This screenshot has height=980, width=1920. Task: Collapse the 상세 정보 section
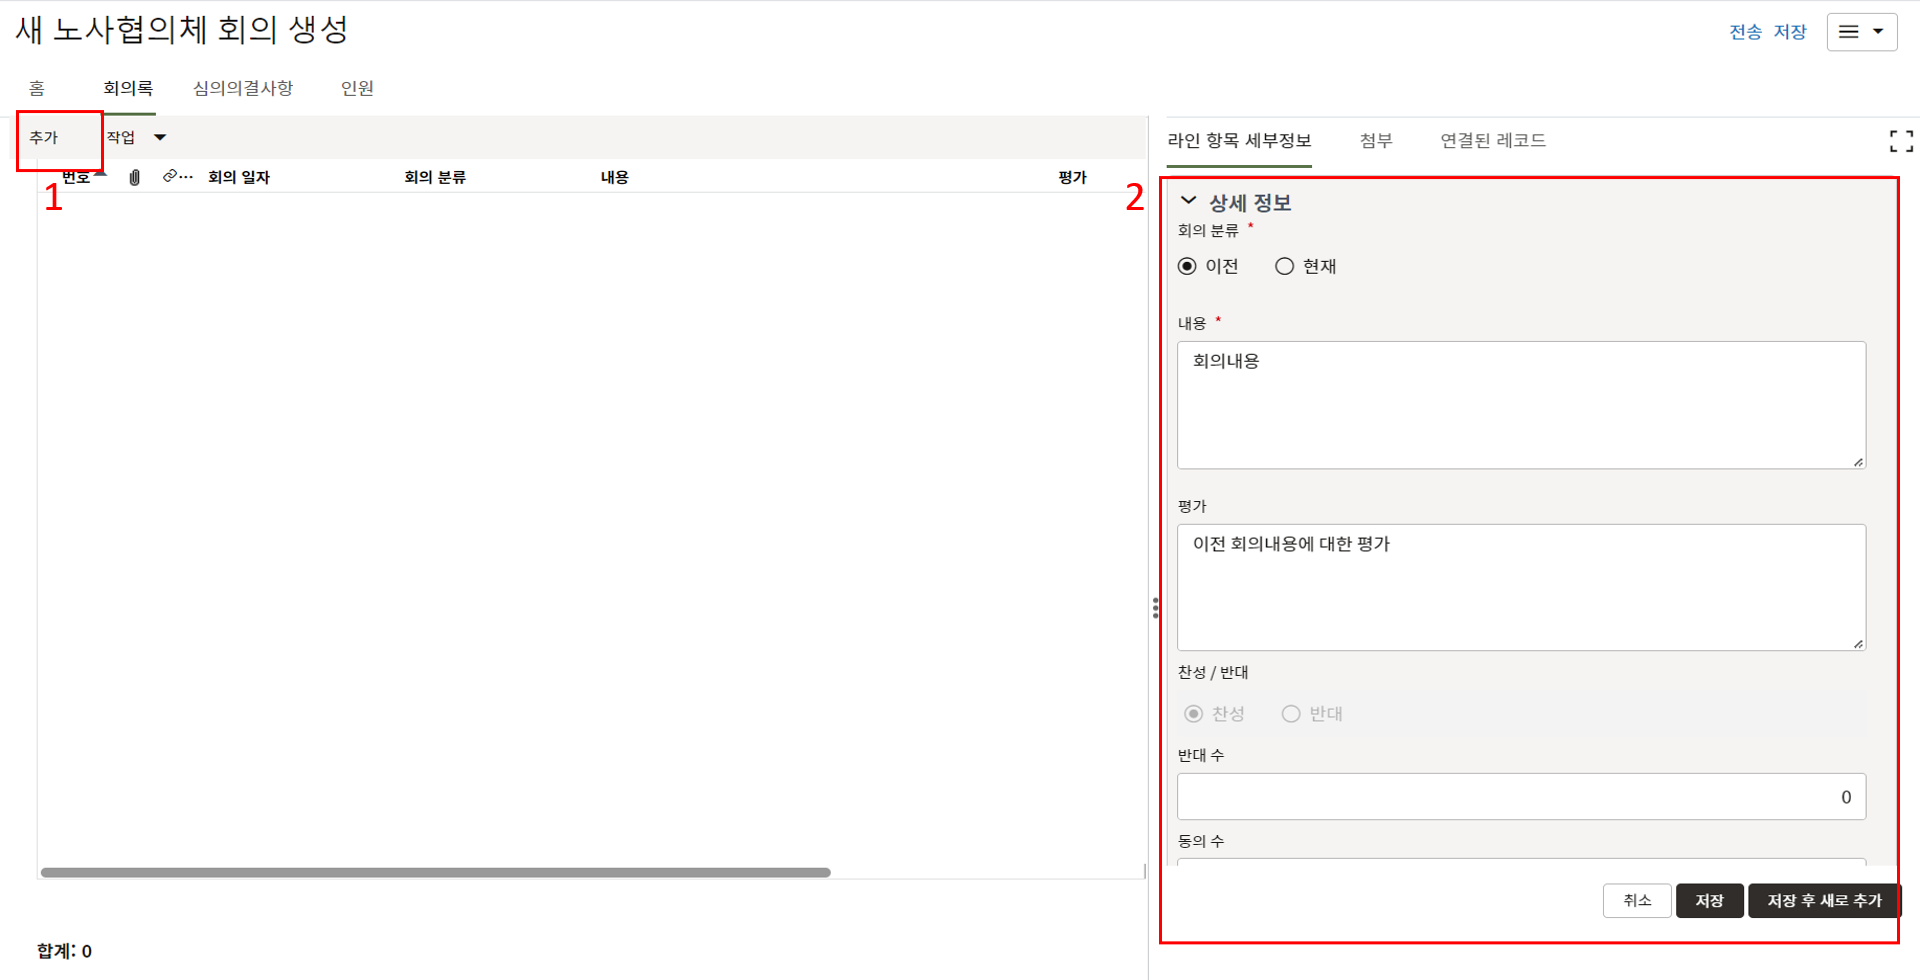click(x=1188, y=201)
